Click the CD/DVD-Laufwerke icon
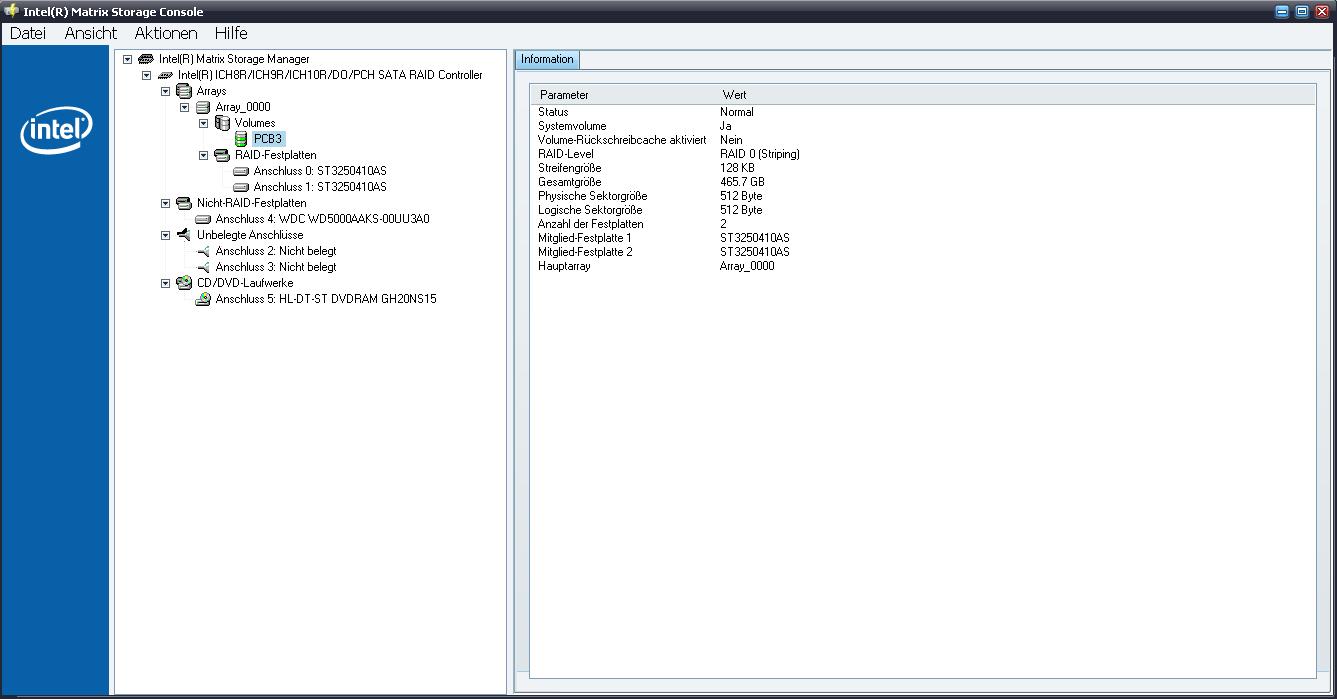The height and width of the screenshot is (699, 1337). pyautogui.click(x=184, y=283)
